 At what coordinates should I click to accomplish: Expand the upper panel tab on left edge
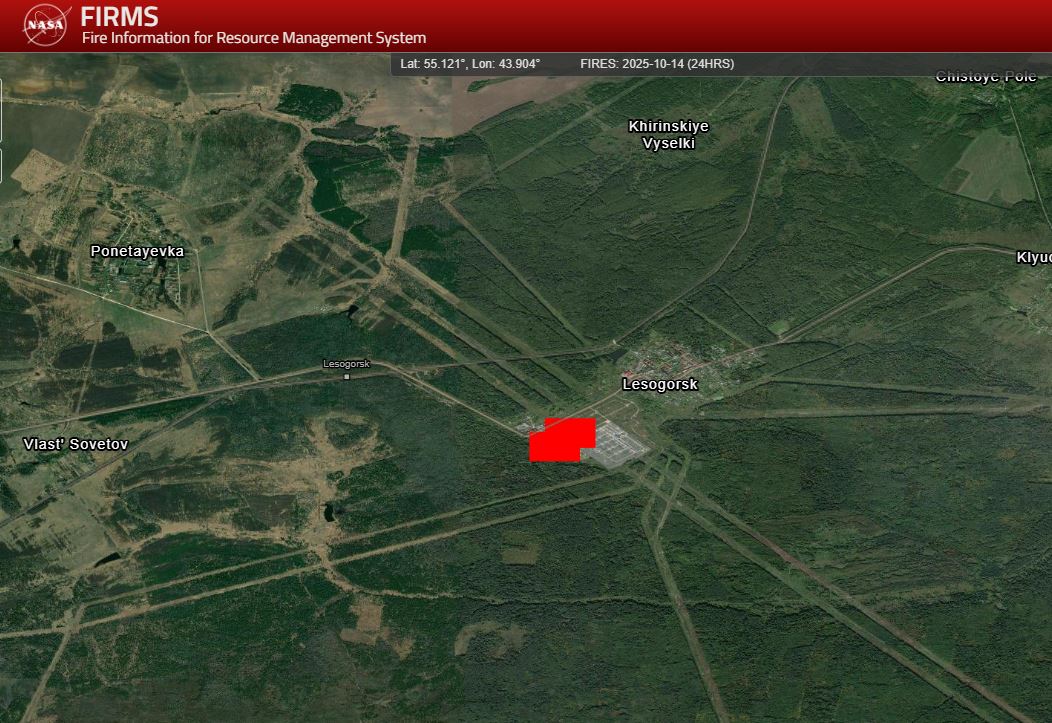(x=2, y=110)
